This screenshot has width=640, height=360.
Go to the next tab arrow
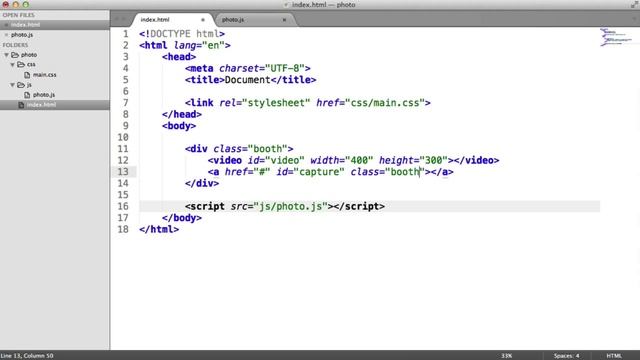pyautogui.click(x=124, y=19)
